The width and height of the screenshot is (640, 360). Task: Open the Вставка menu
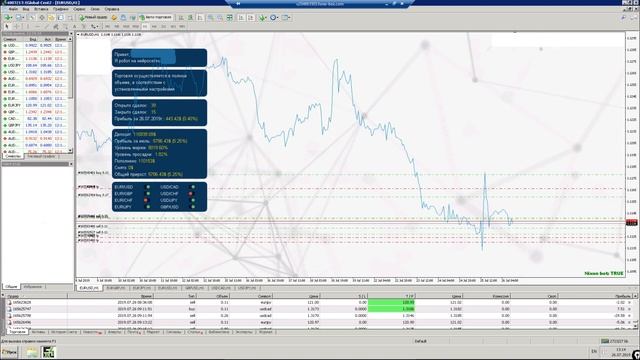point(41,9)
